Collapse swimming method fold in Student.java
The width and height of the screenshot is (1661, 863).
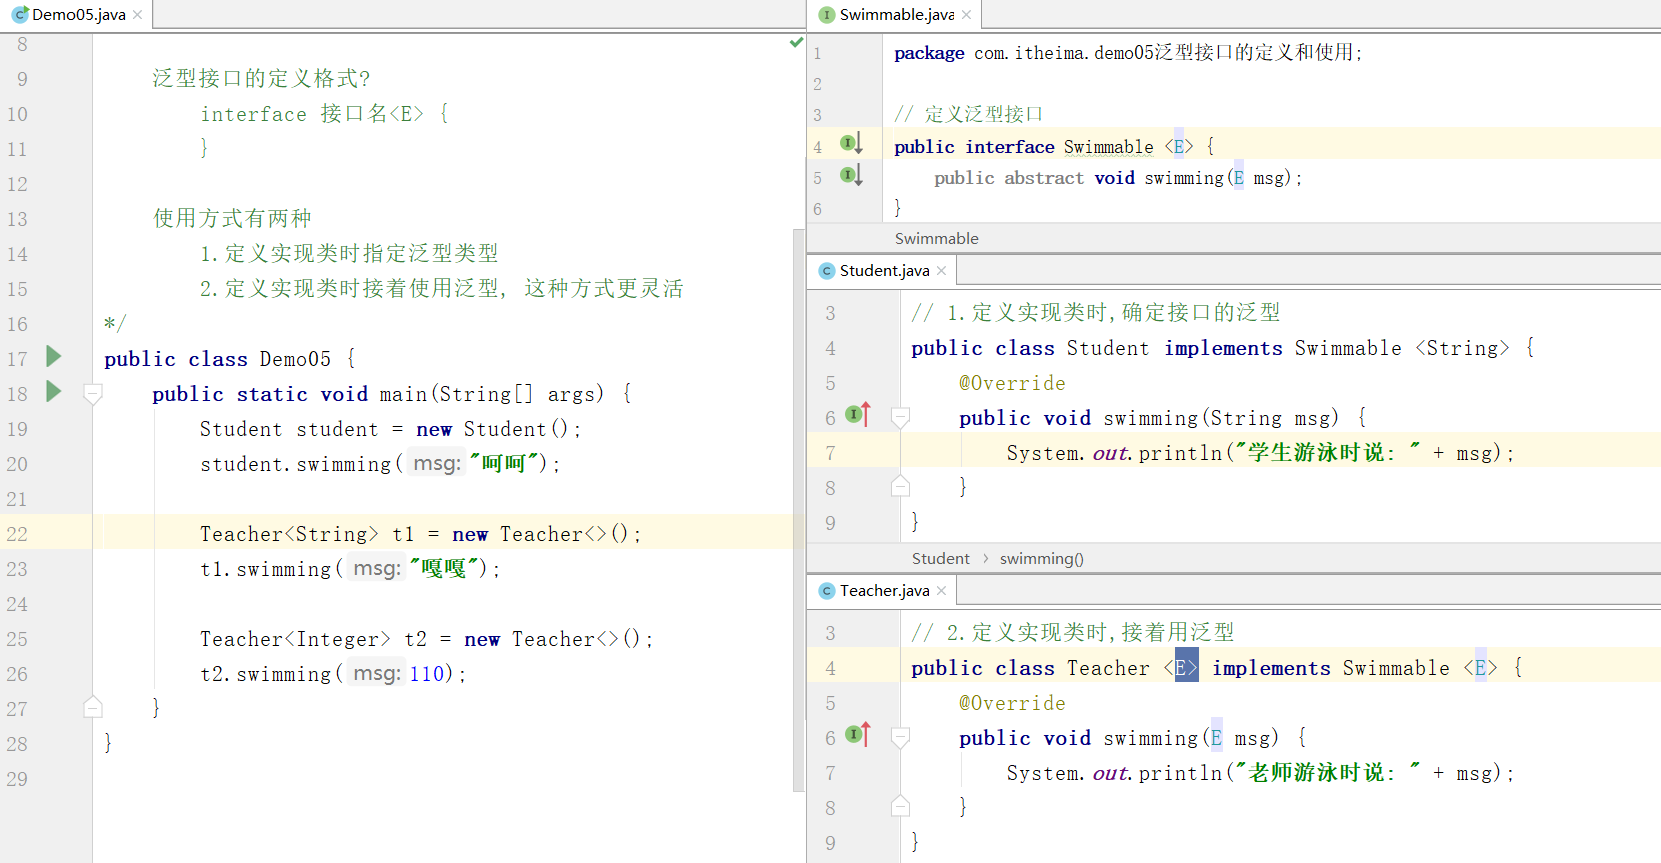click(900, 417)
